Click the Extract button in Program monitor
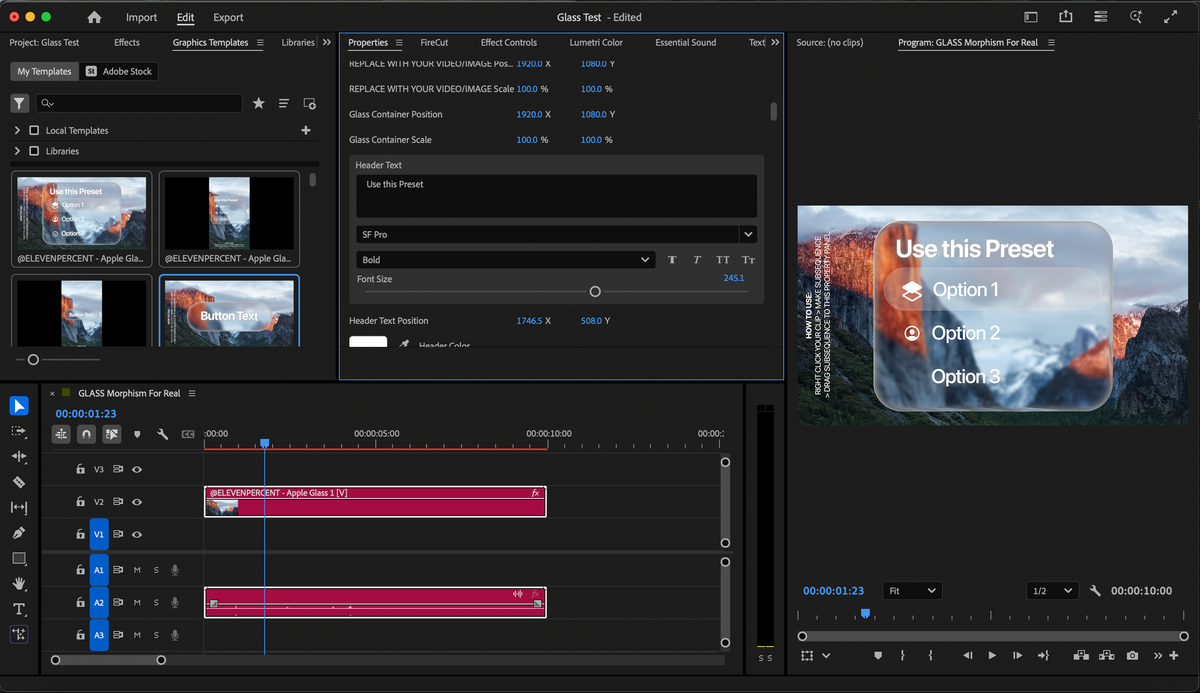This screenshot has width=1200, height=693. tap(1106, 656)
